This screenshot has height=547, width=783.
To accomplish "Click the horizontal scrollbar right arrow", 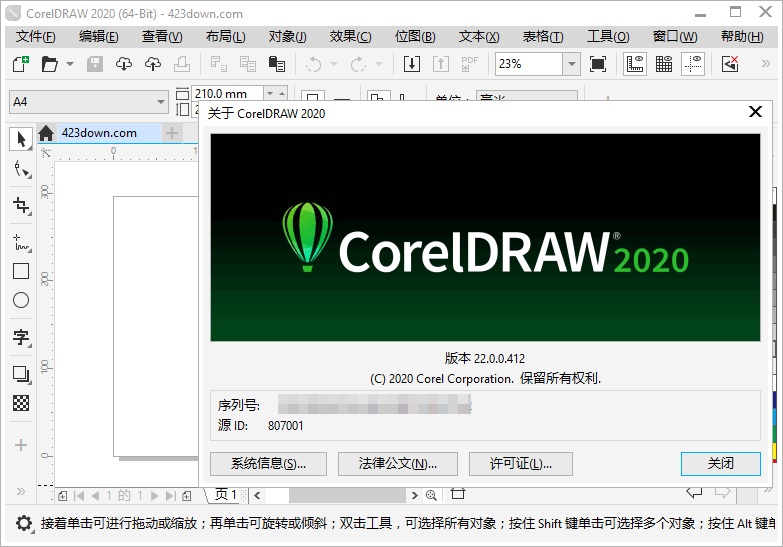I will click(x=414, y=495).
